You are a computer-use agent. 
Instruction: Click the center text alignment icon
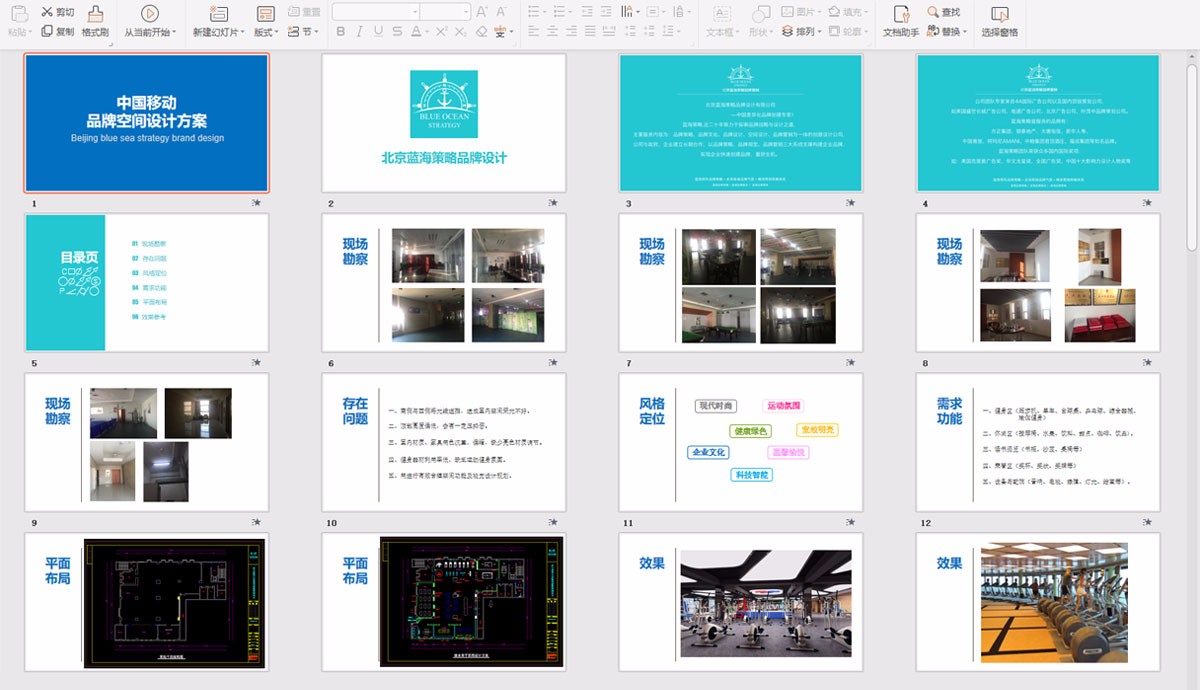[x=554, y=32]
